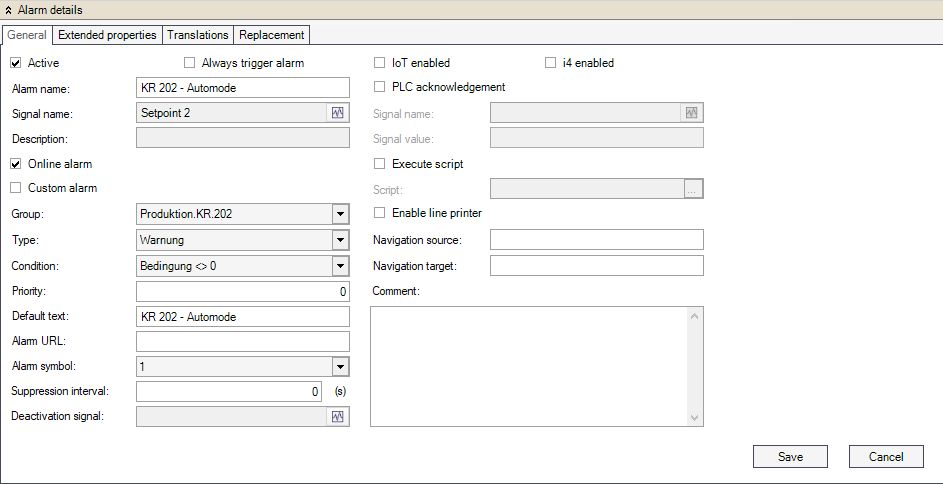Open the Group dropdown Produktion.KR.202
Viewport: 943px width, 484px height.
pos(340,214)
